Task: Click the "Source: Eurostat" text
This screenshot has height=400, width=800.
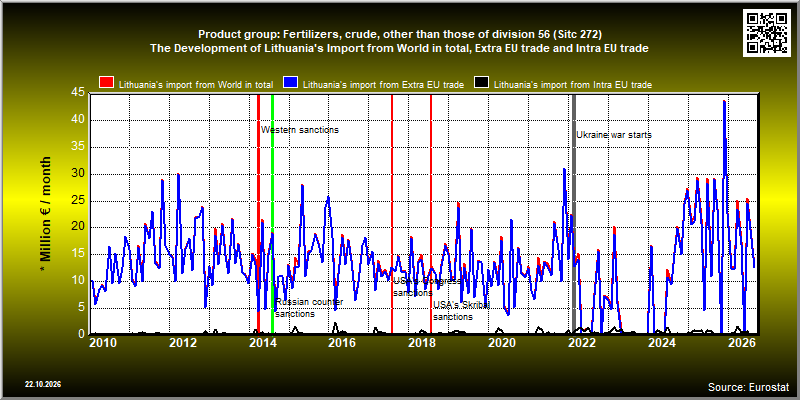Action: (x=748, y=386)
